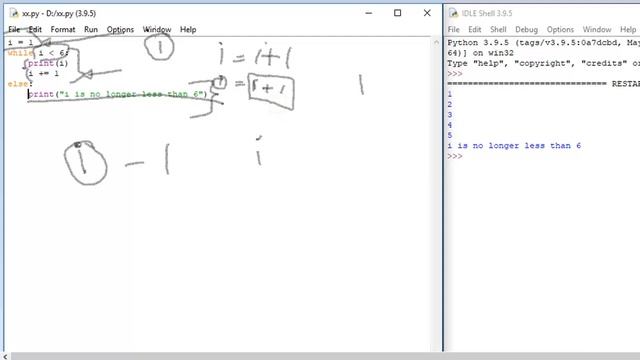
Task: Click the output line '5' in IDLE Shell
Action: coord(450,135)
